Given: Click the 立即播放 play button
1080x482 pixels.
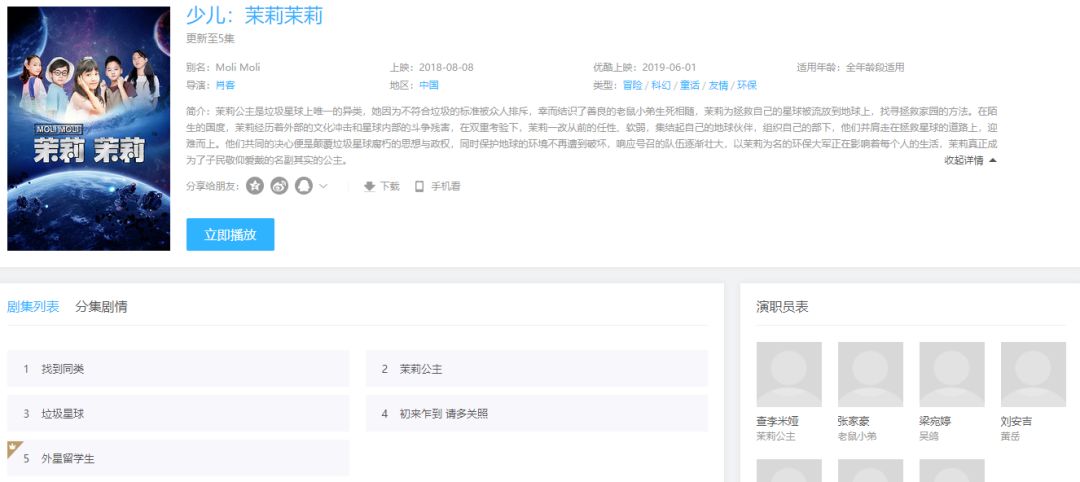Looking at the screenshot, I should pyautogui.click(x=230, y=234).
